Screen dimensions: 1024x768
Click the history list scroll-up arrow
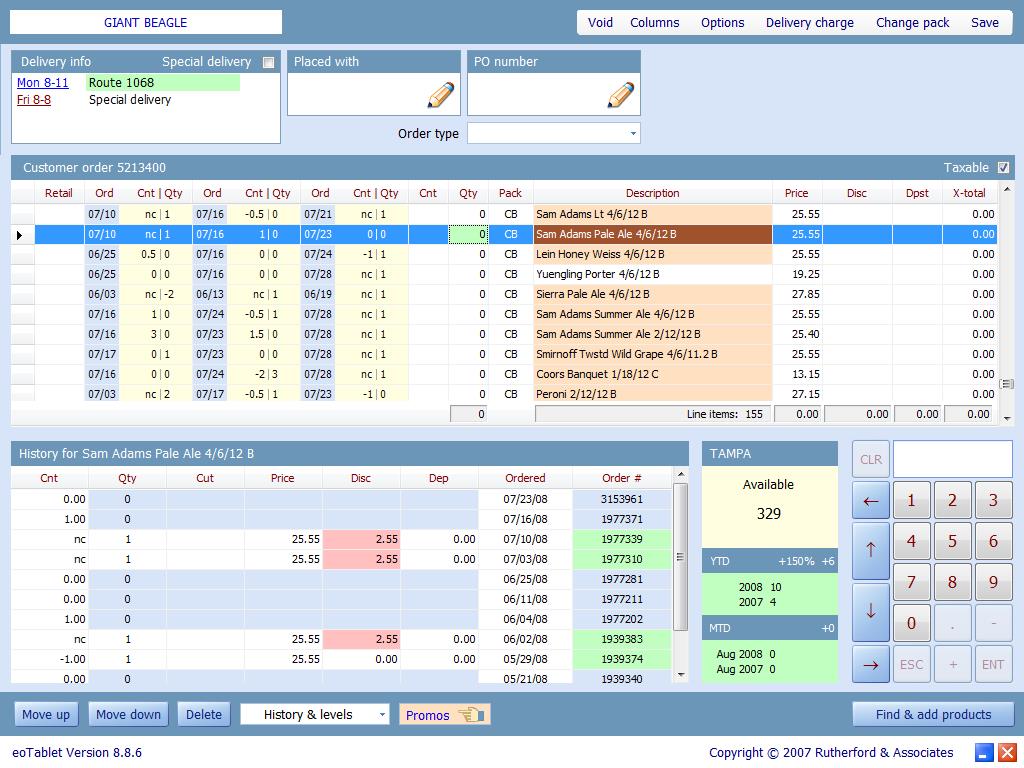[x=681, y=474]
